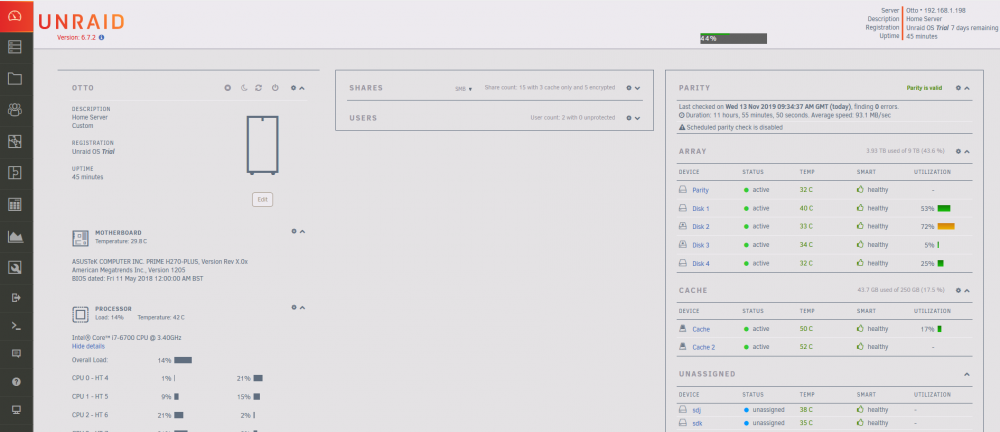The image size is (1000, 432).
Task: Open the Array section gear settings
Action: click(958, 151)
